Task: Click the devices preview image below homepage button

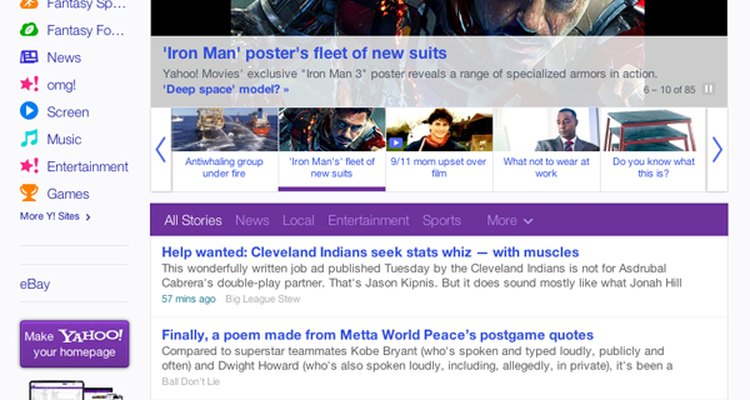Action: (76, 390)
